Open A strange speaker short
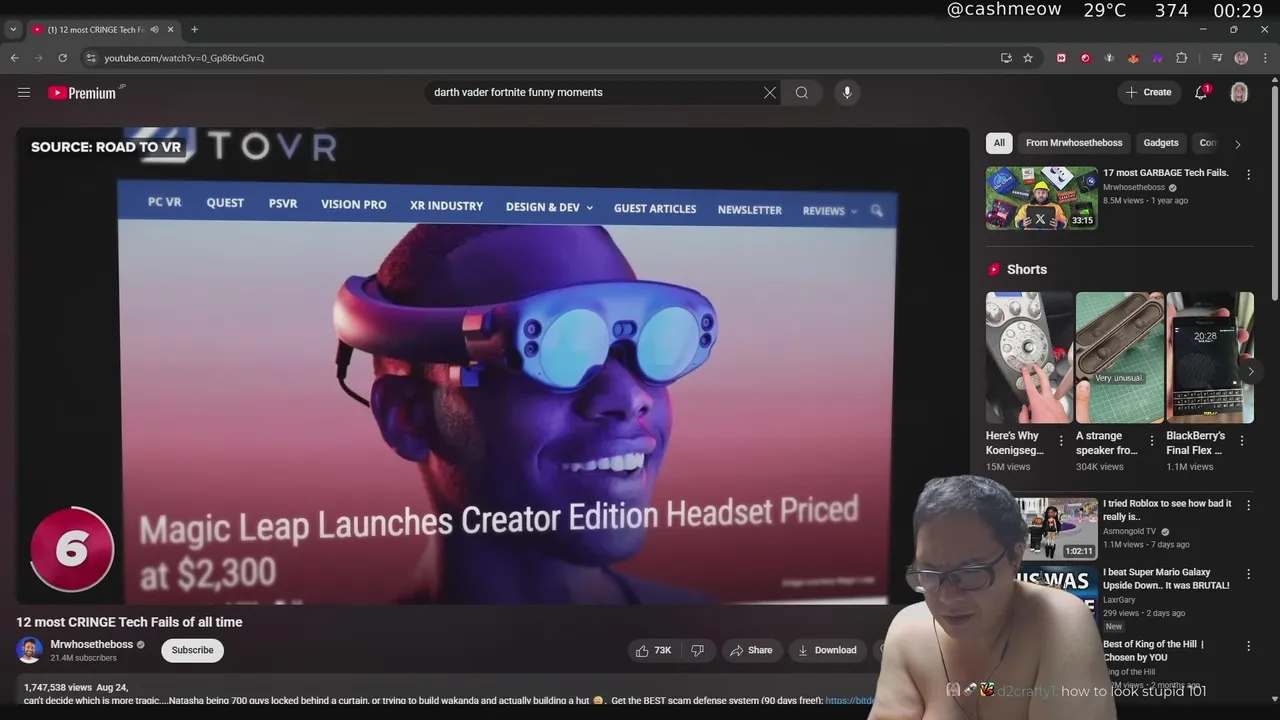 [x=1119, y=357]
